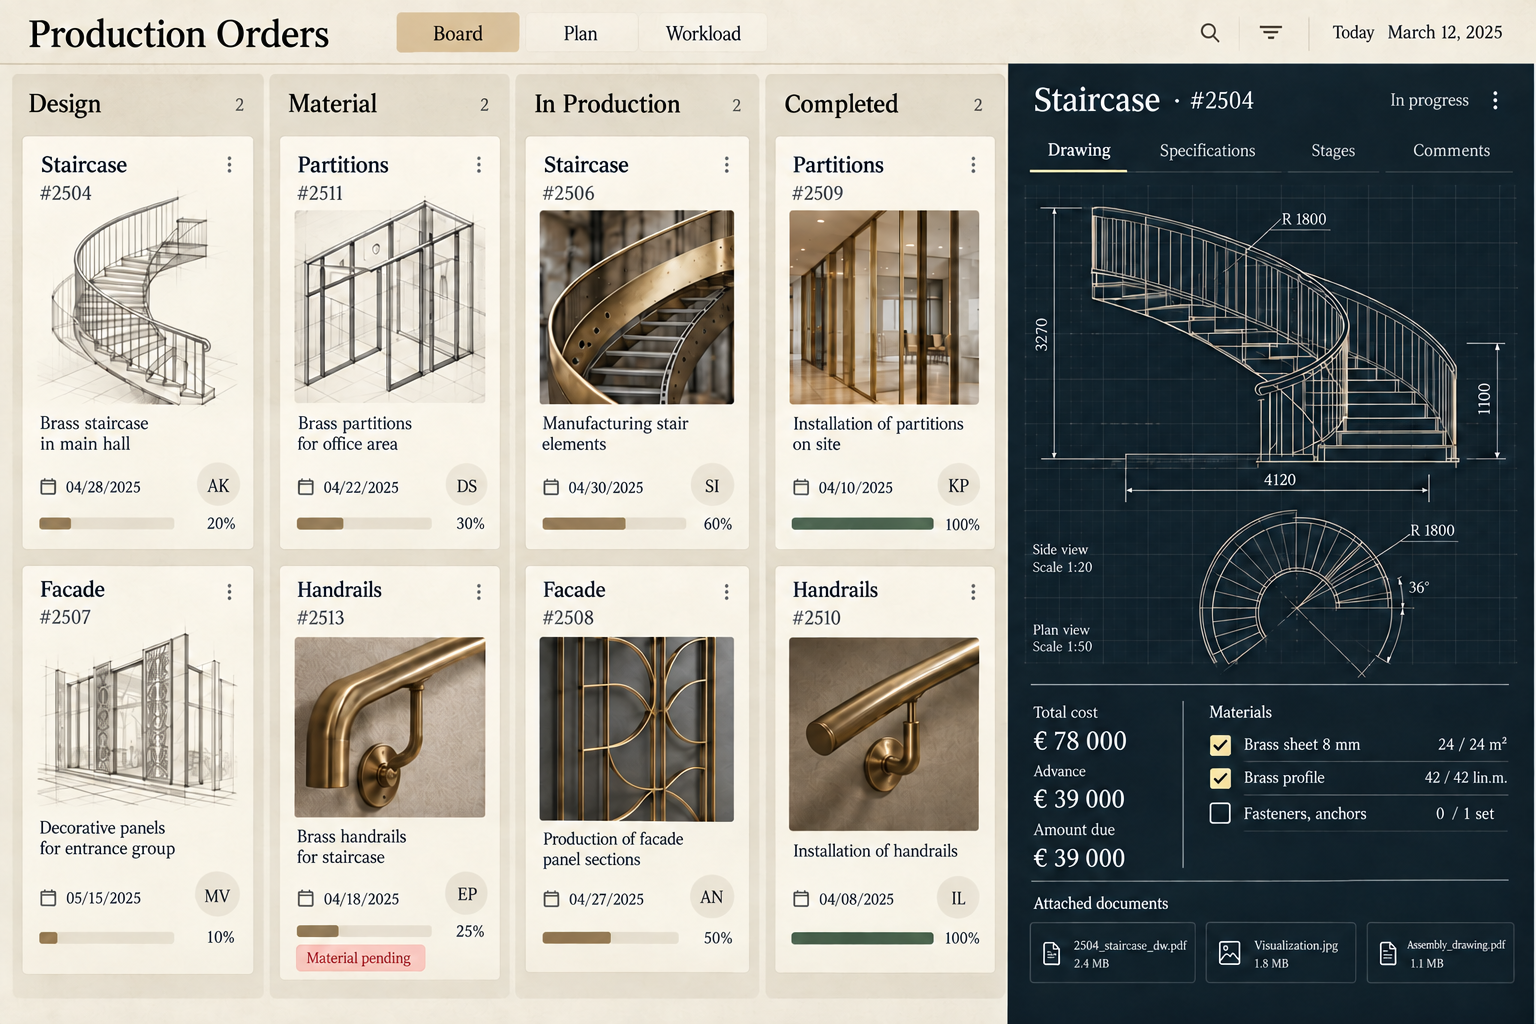This screenshot has height=1024, width=1536.
Task: Click the calendar icon next to 05/15/2025
Action: click(x=48, y=898)
